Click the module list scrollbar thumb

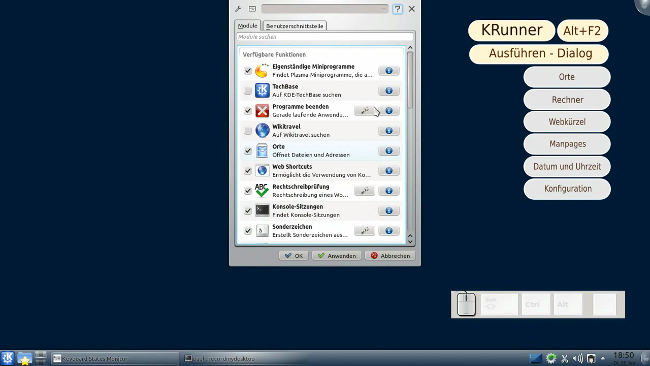point(410,80)
